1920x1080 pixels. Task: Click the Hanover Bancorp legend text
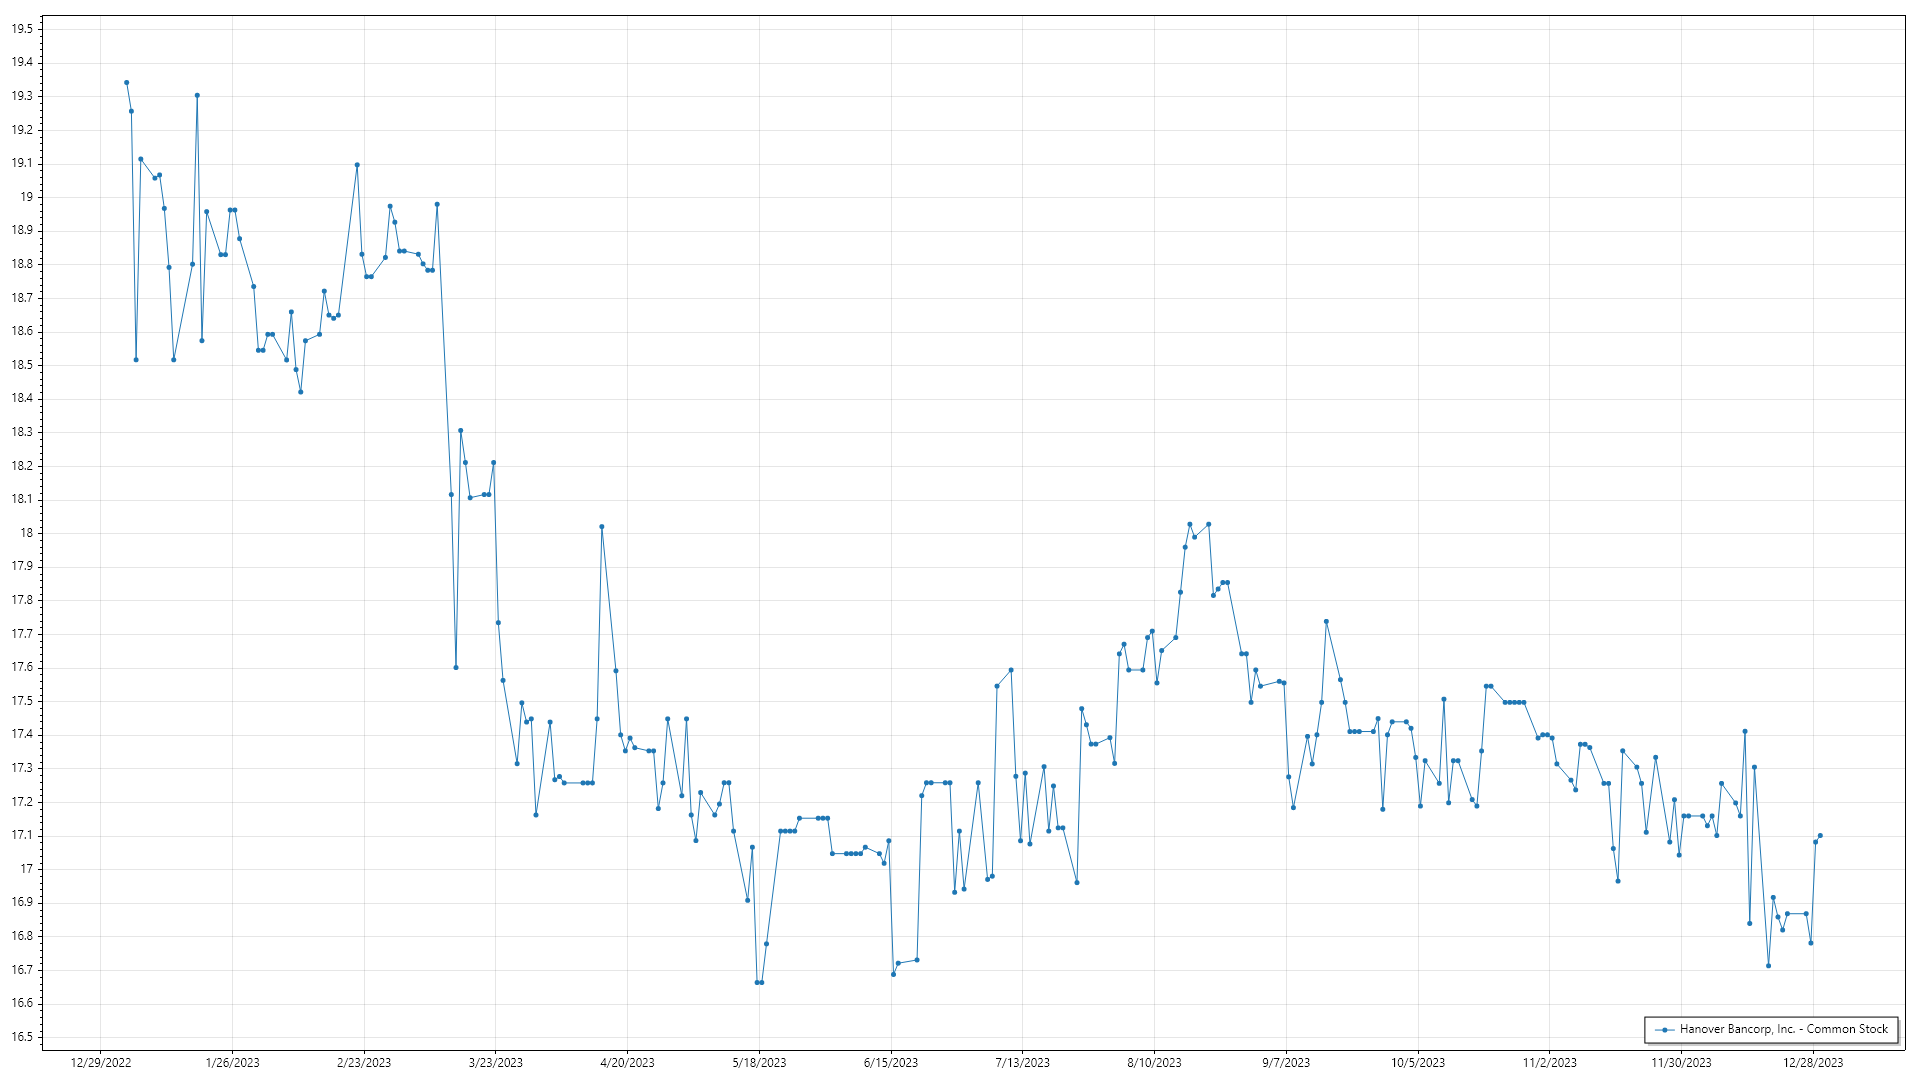[x=1783, y=1029]
